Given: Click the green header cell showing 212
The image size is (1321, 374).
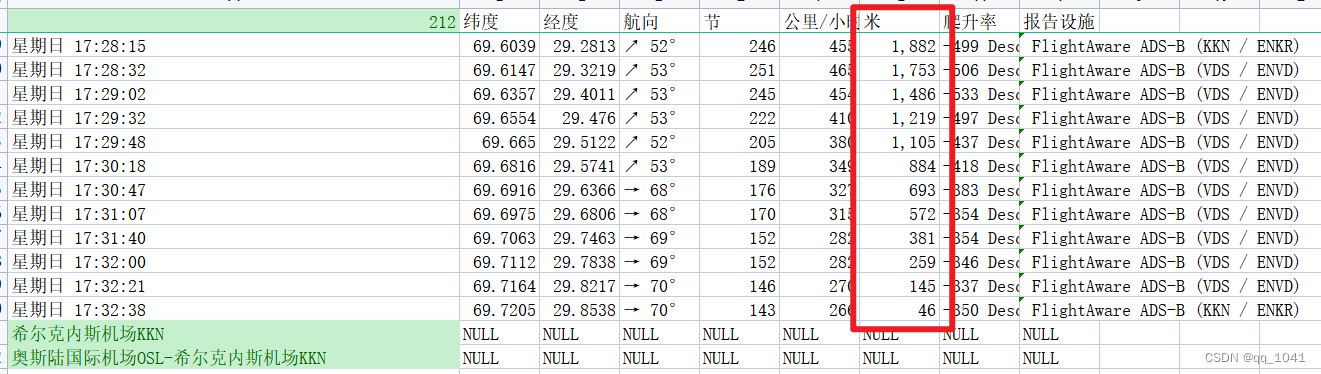Looking at the screenshot, I should tap(234, 21).
